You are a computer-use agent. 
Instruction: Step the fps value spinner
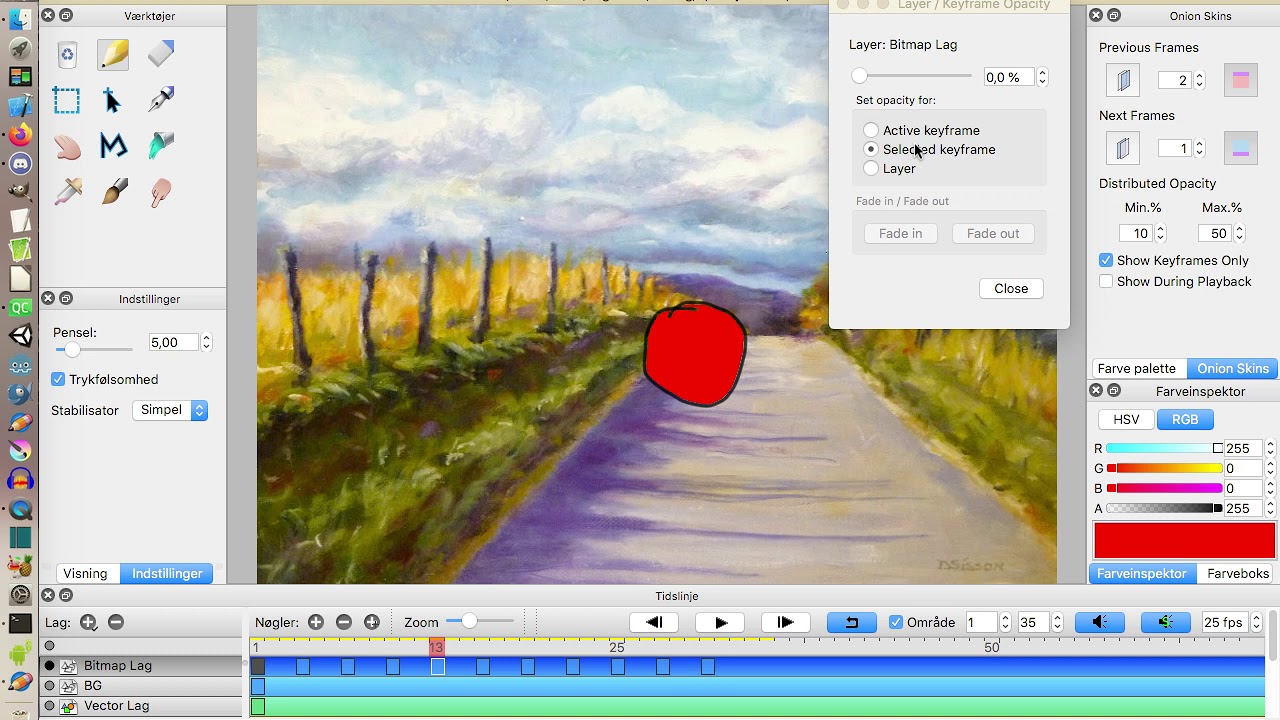[x=1256, y=622]
